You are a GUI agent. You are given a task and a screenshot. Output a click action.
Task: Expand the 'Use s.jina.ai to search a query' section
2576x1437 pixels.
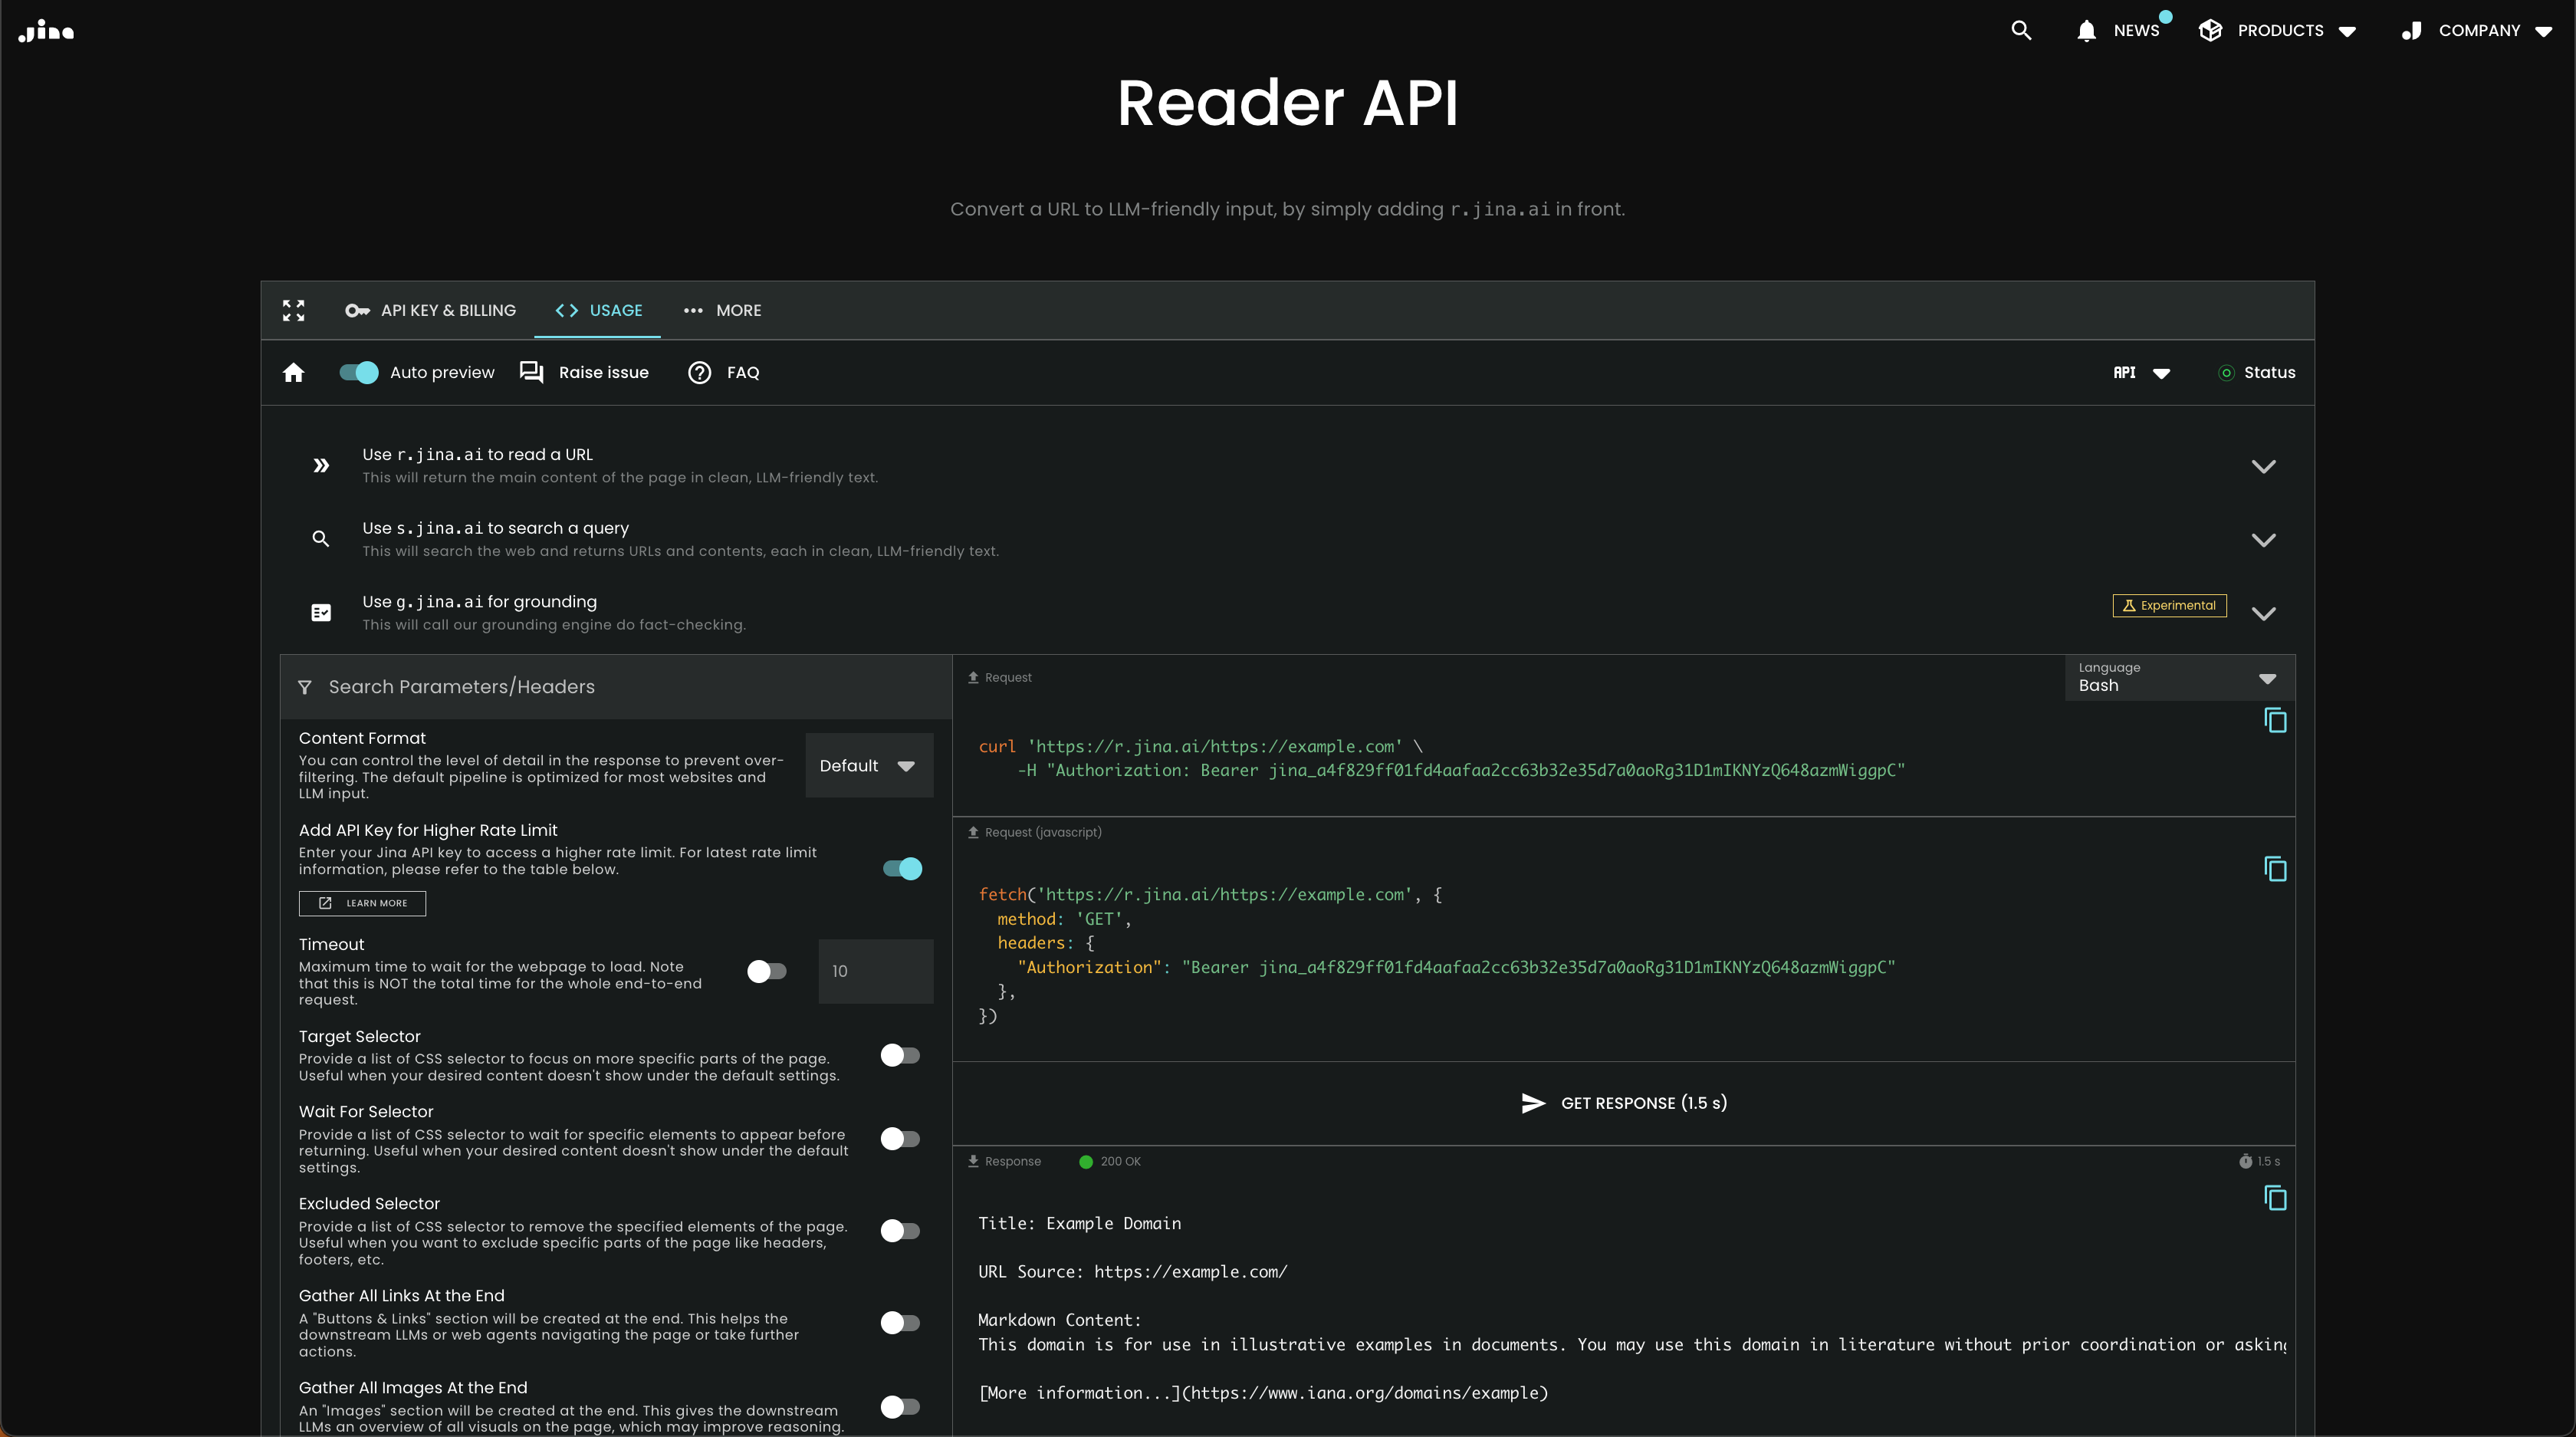(x=2263, y=540)
